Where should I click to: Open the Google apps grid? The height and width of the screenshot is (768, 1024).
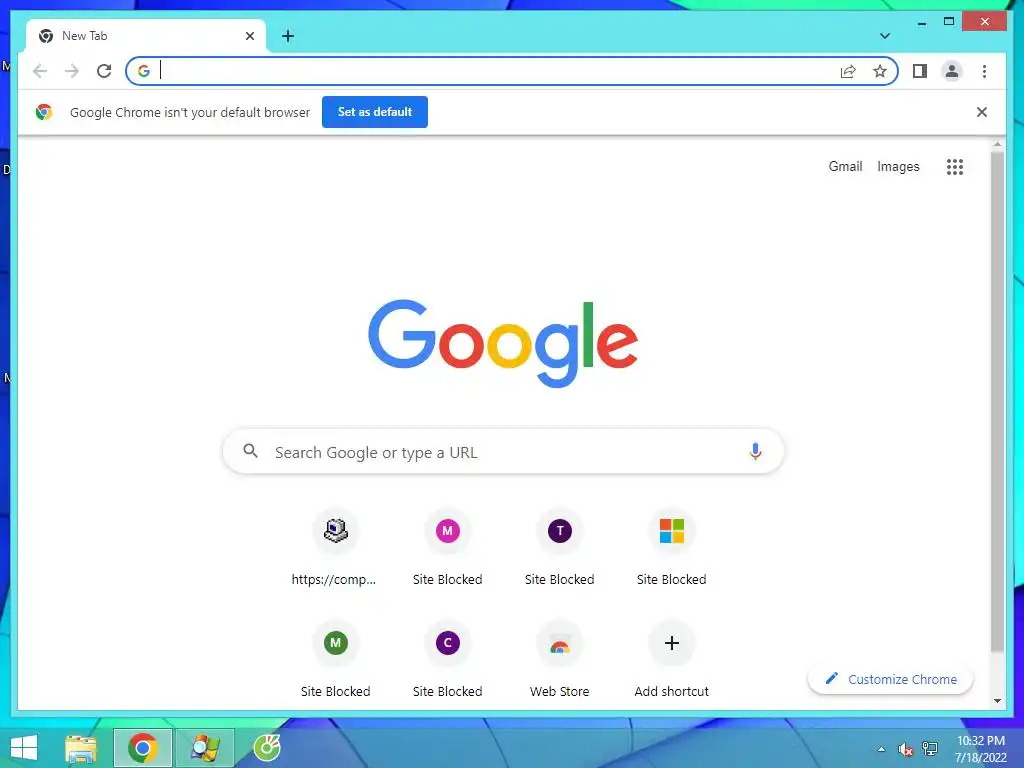pos(955,167)
